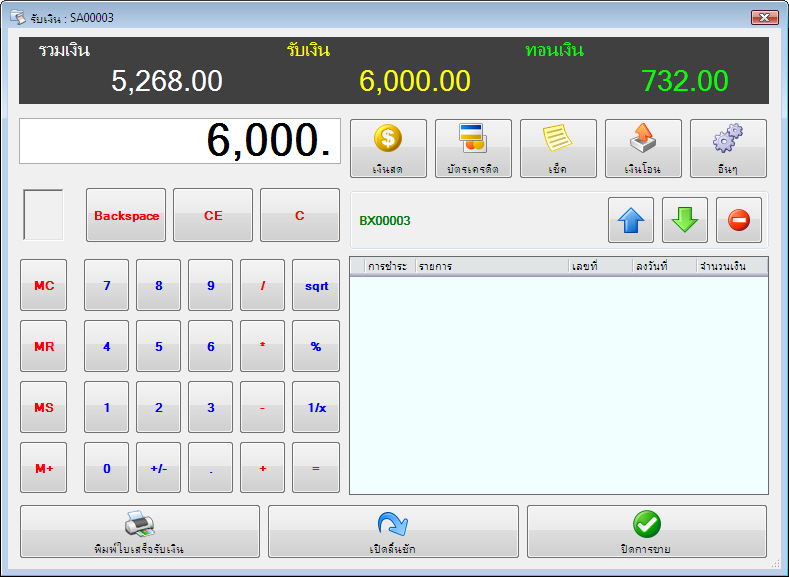Open cash drawer (เปิดลิ้นชัก)

[393, 532]
